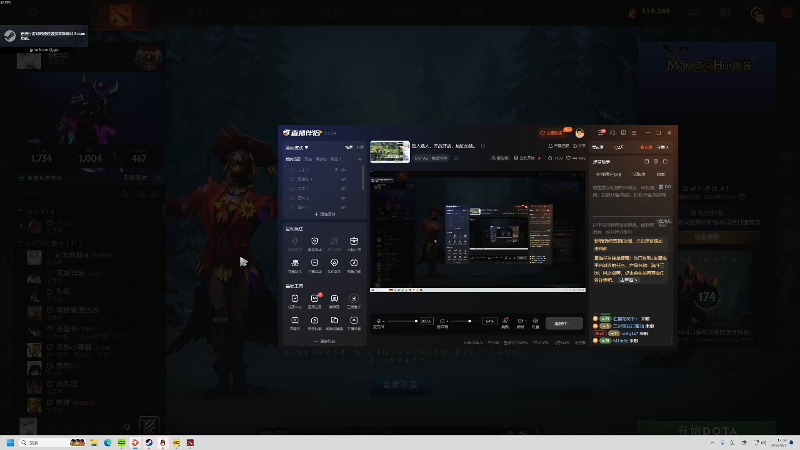Image resolution: width=800 pixels, height=450 pixels.
Task: Open the clipboard task center tool
Action: 295,299
